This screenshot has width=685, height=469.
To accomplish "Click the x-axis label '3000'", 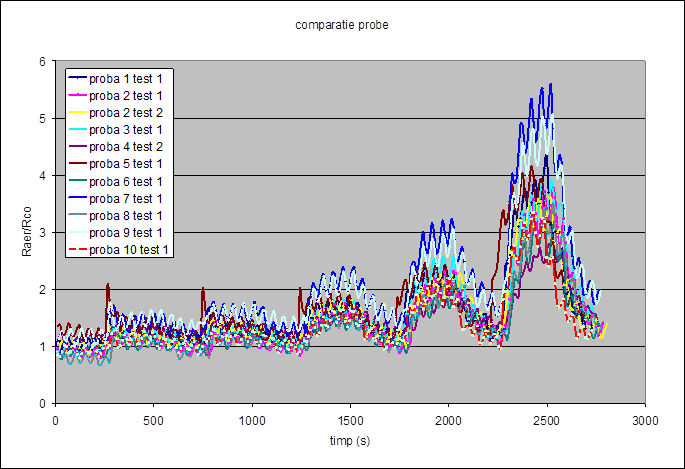I will 645,421.
